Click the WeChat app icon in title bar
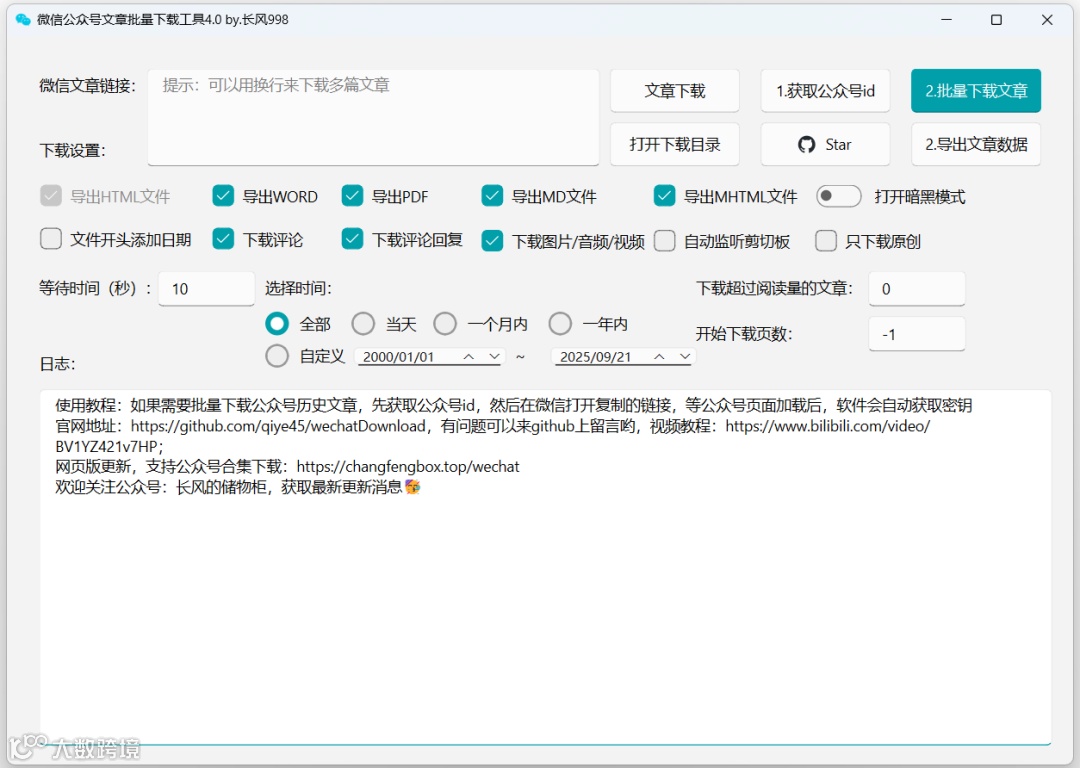 point(23,19)
